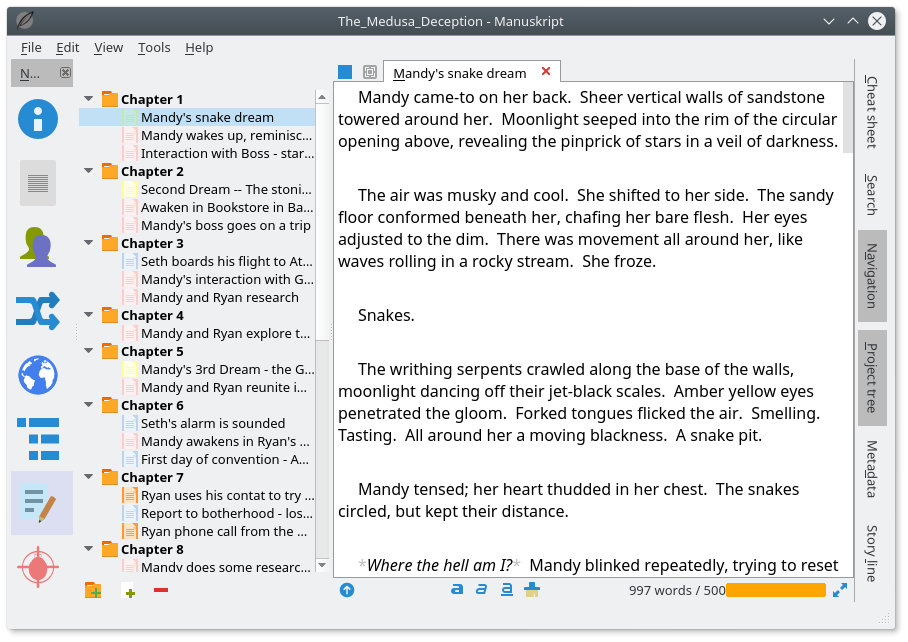Open the Debug target icon in sidebar
908x642 pixels.
[38, 567]
